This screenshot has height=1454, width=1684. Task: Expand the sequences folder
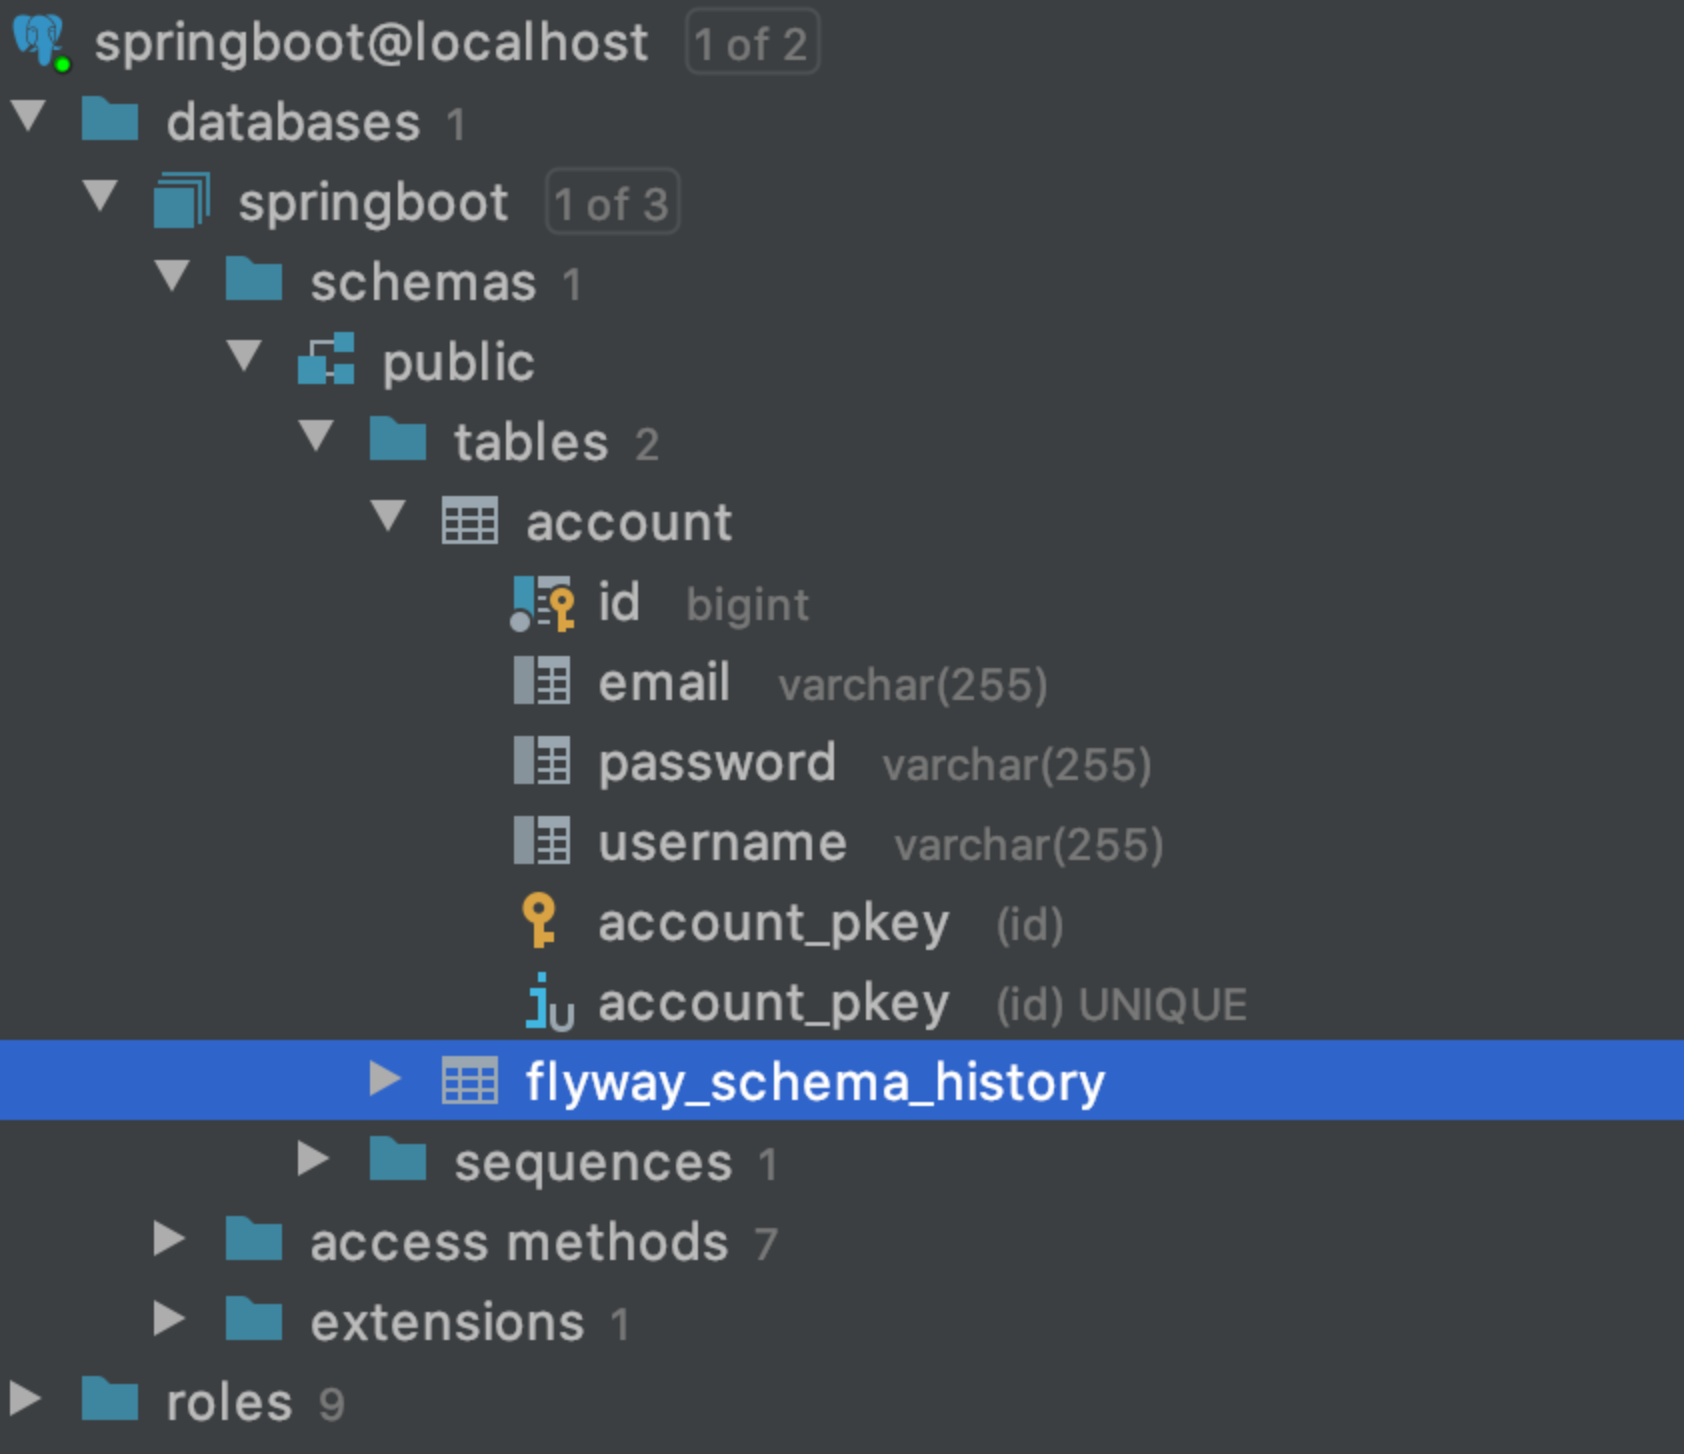coord(313,1158)
